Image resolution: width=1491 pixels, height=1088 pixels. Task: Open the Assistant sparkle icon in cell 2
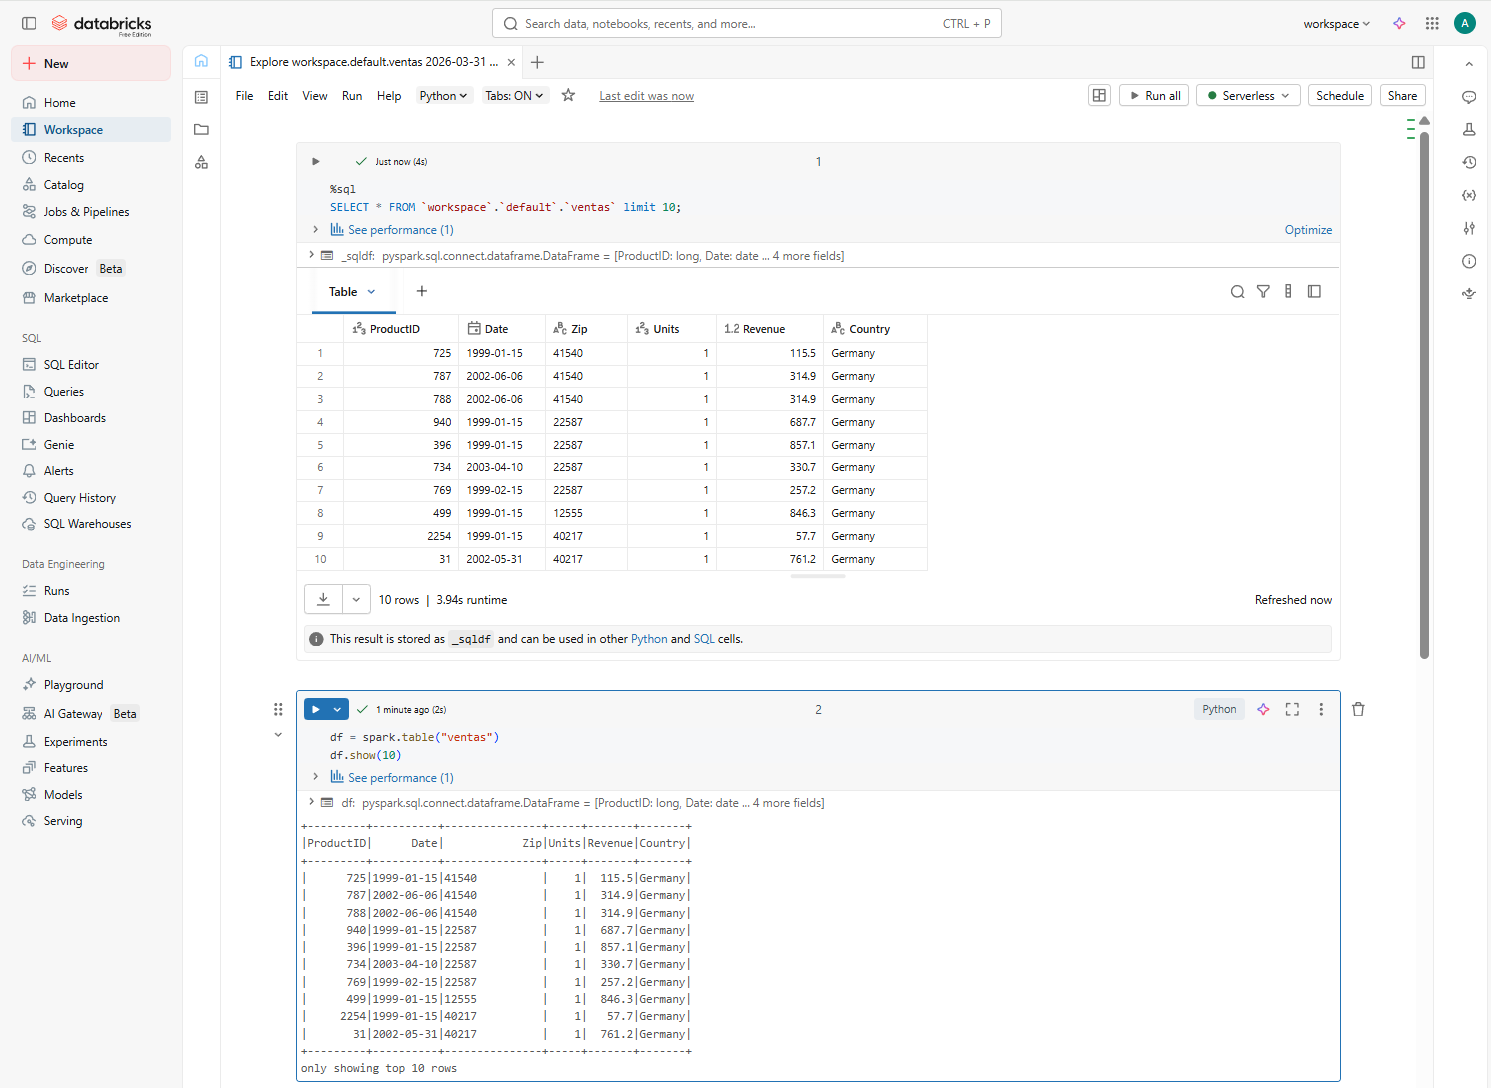(x=1263, y=709)
